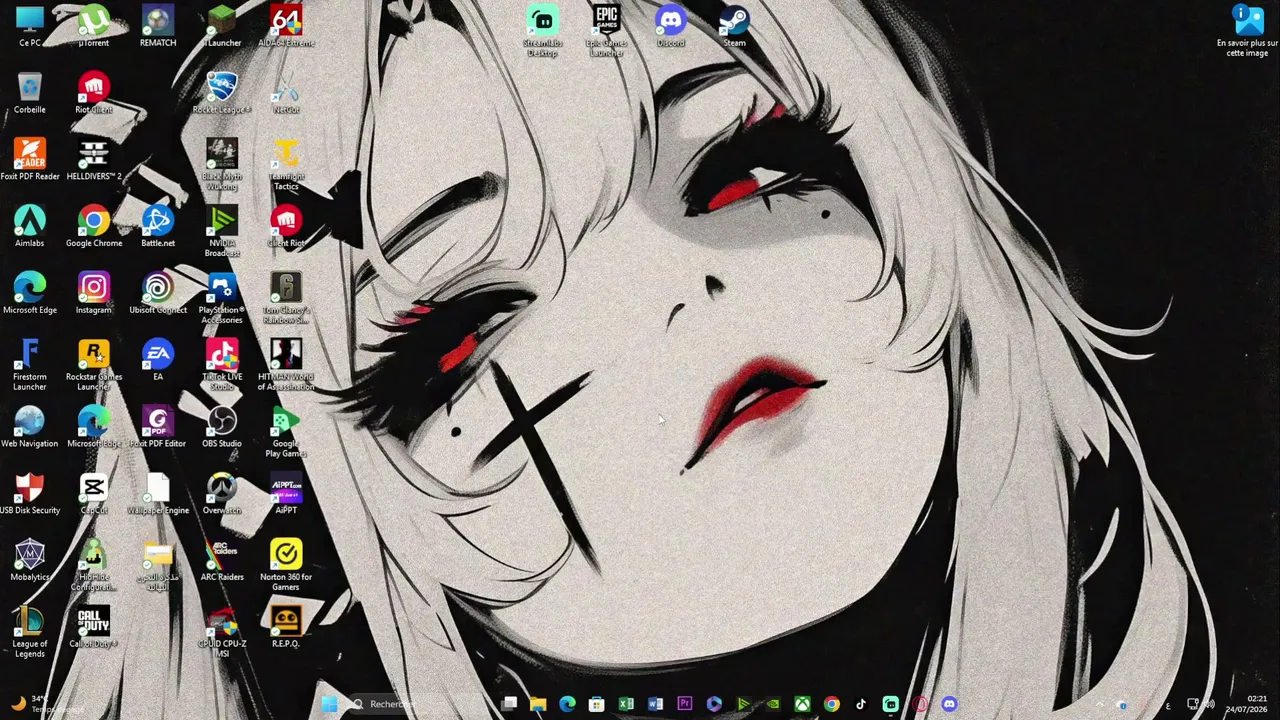Open TikTok from the taskbar
The width and height of the screenshot is (1280, 720).
[861, 704]
